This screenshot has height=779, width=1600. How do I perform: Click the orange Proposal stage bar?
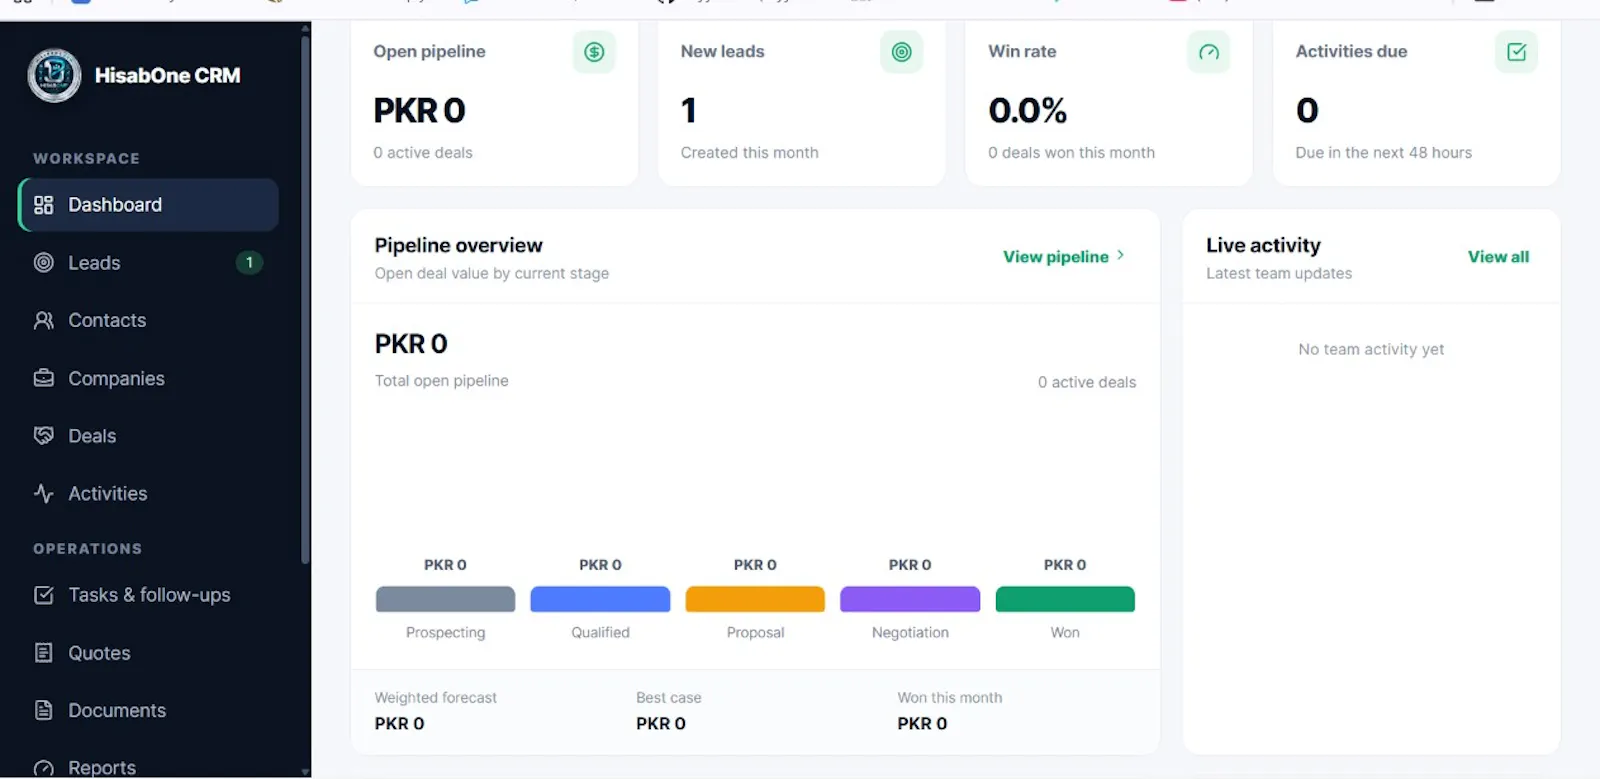(755, 599)
